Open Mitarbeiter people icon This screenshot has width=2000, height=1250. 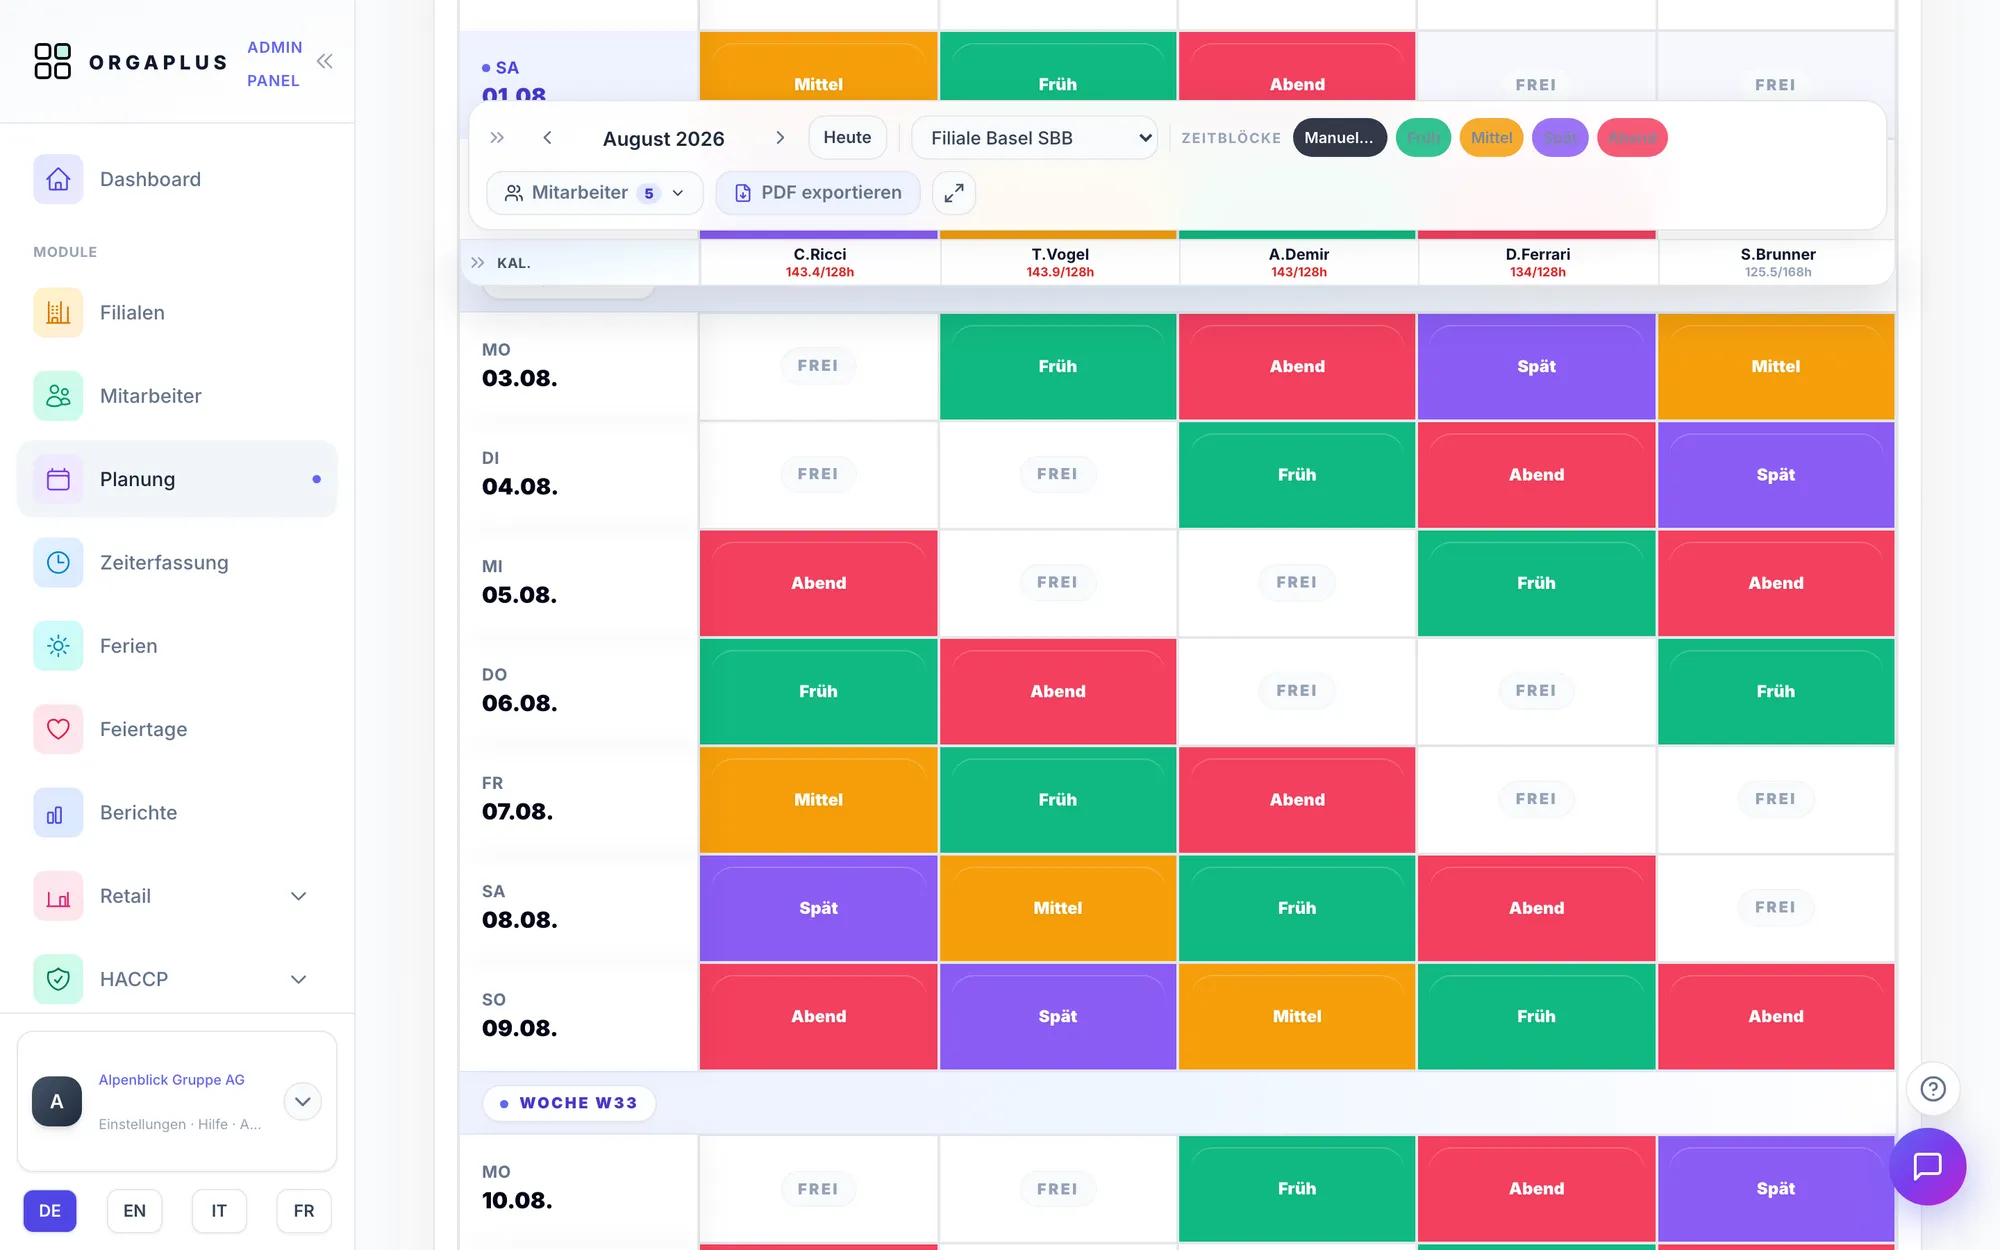(x=58, y=396)
